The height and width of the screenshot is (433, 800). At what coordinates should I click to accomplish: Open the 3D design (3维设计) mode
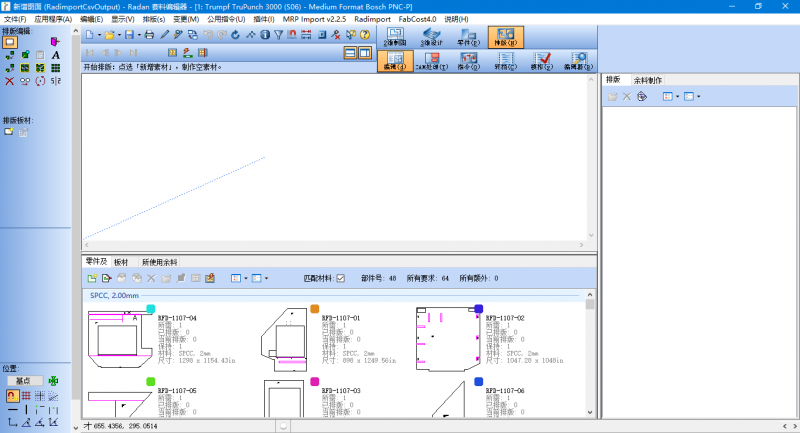tap(431, 37)
